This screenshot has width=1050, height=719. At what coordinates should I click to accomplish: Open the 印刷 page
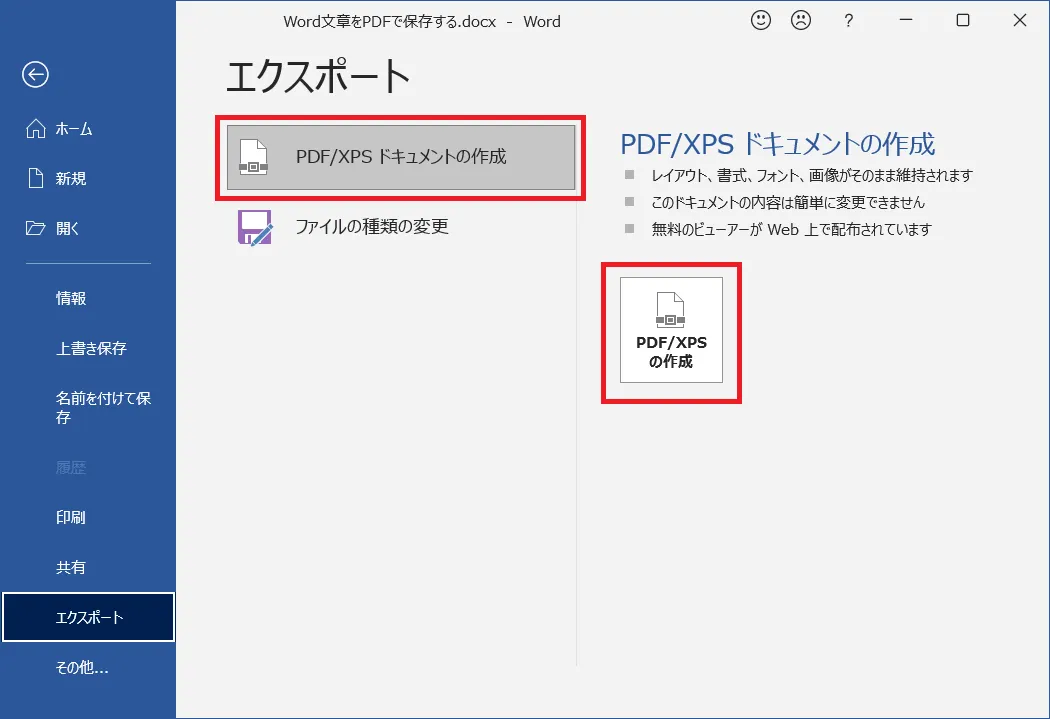tap(88, 517)
